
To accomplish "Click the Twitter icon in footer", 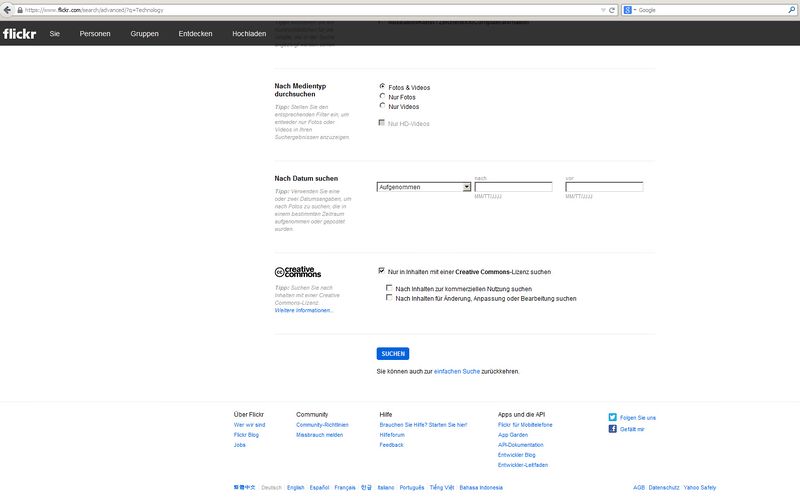I will [x=613, y=417].
